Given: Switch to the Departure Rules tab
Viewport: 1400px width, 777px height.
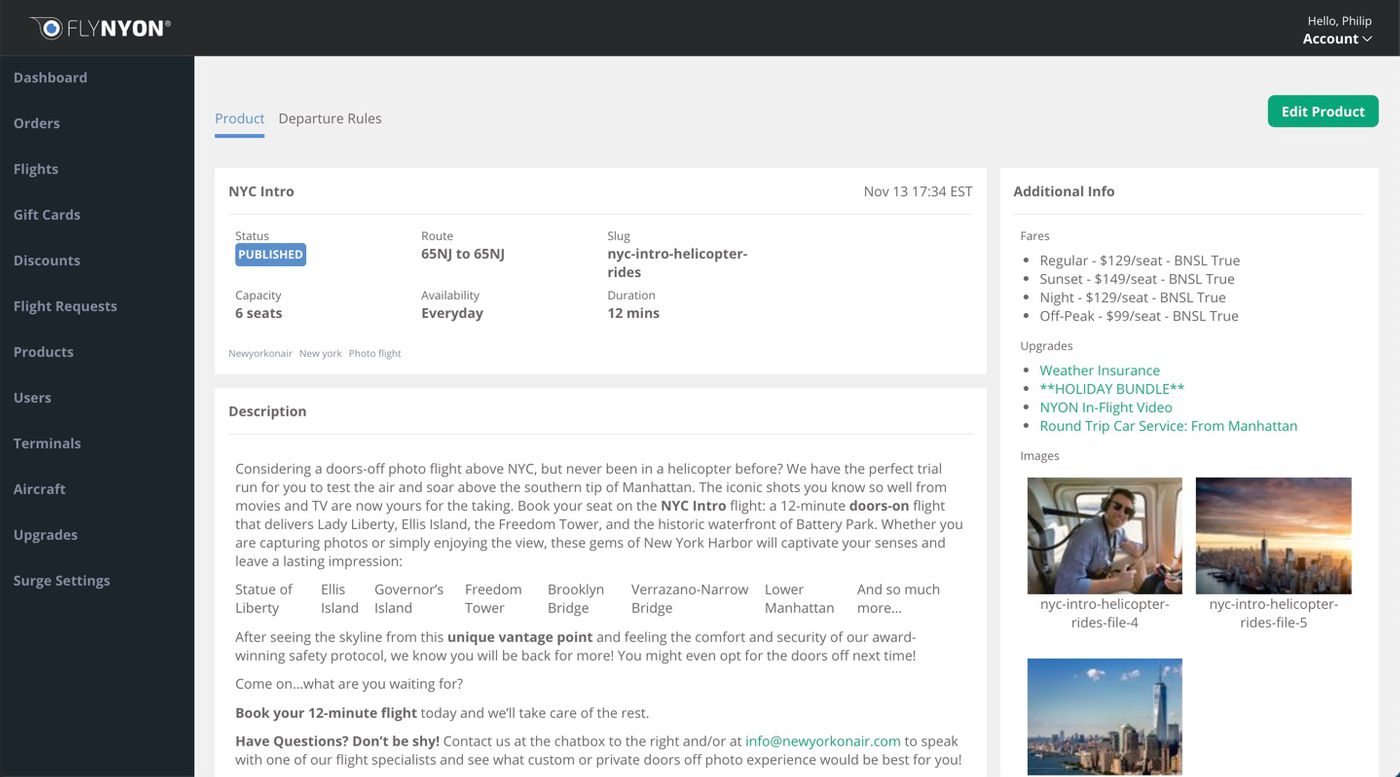Looking at the screenshot, I should point(330,118).
